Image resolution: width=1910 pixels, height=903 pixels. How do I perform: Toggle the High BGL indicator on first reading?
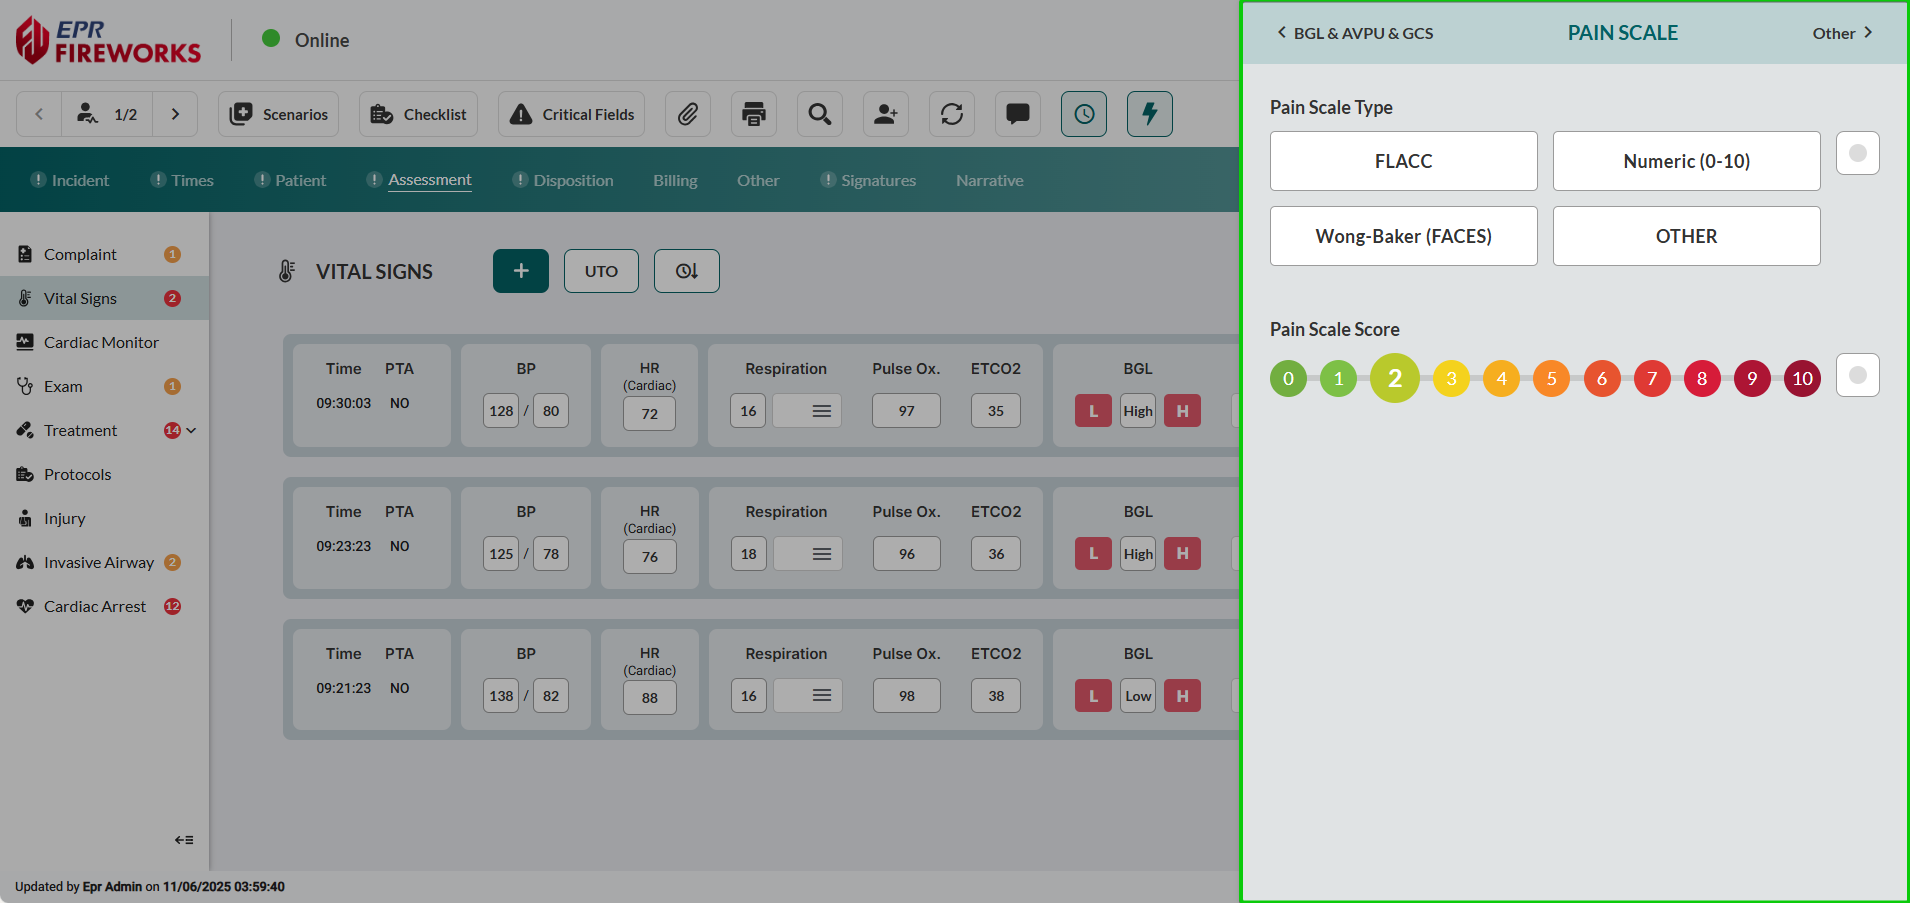(1137, 410)
